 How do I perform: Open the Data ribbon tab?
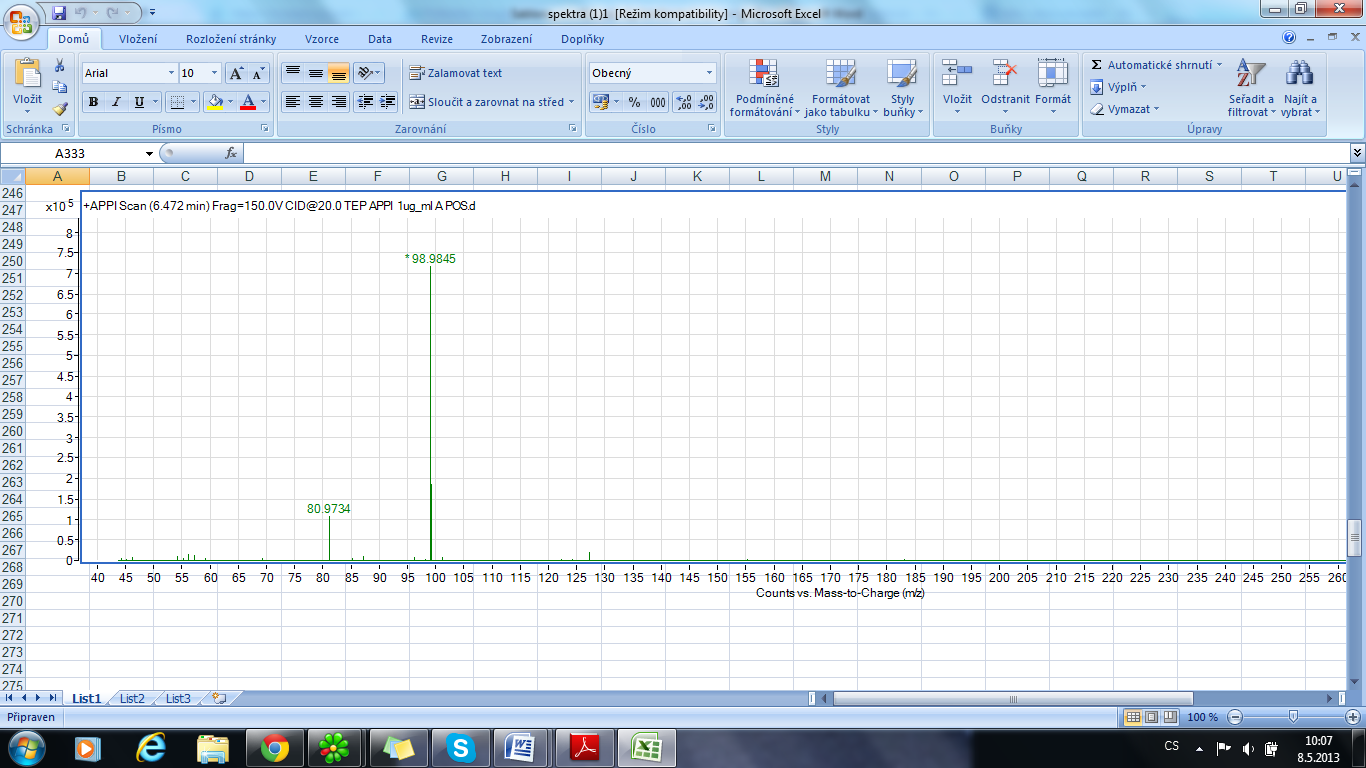point(380,39)
